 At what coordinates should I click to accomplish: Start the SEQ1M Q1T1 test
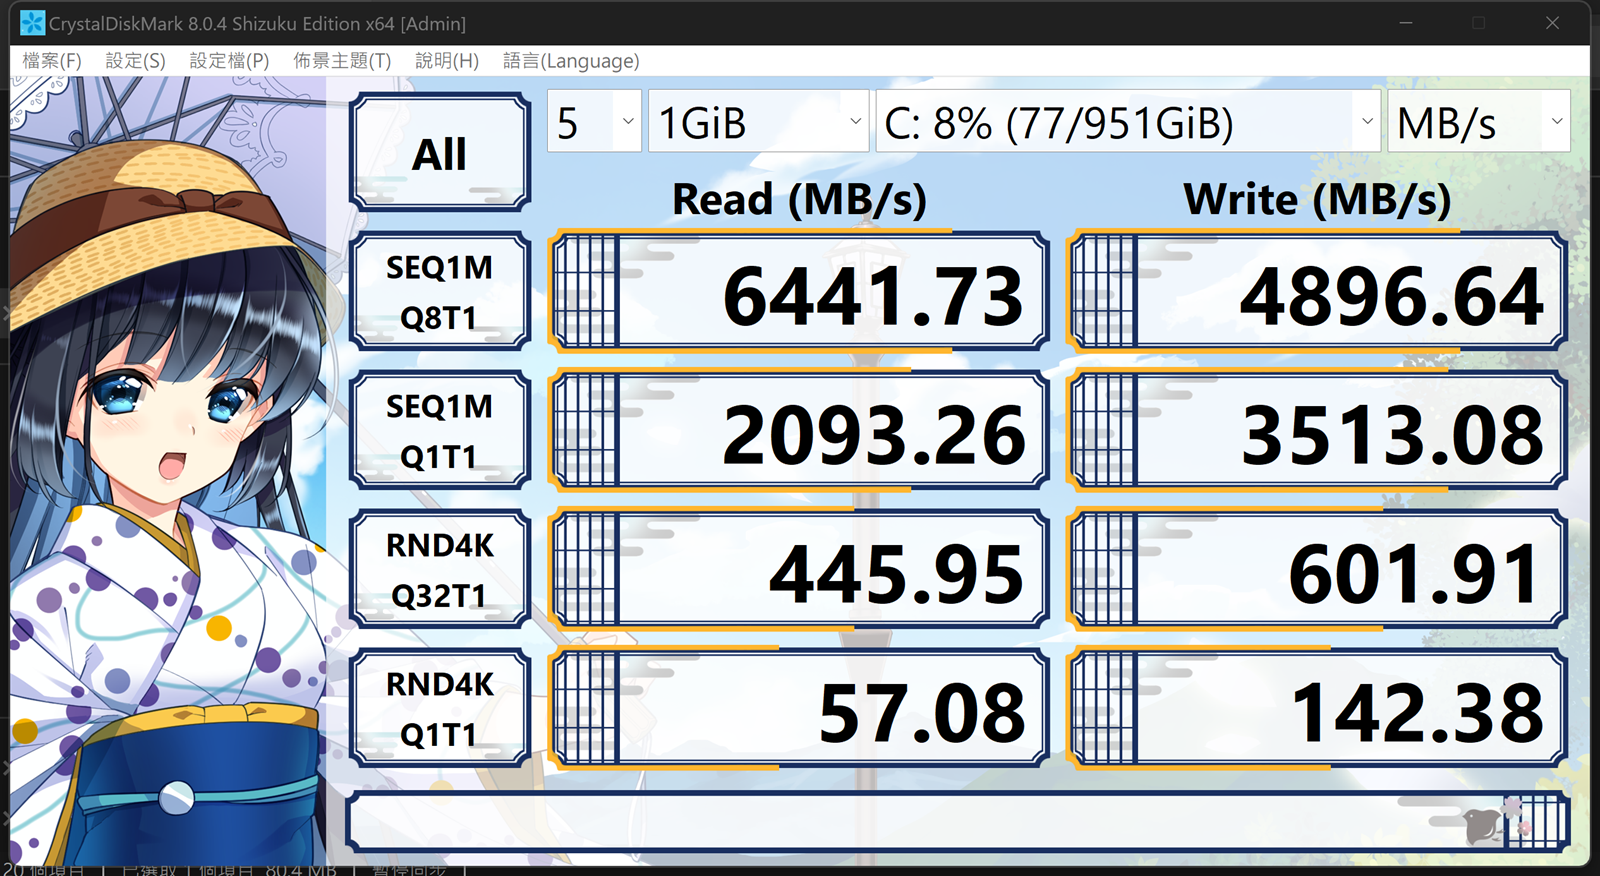(x=439, y=431)
